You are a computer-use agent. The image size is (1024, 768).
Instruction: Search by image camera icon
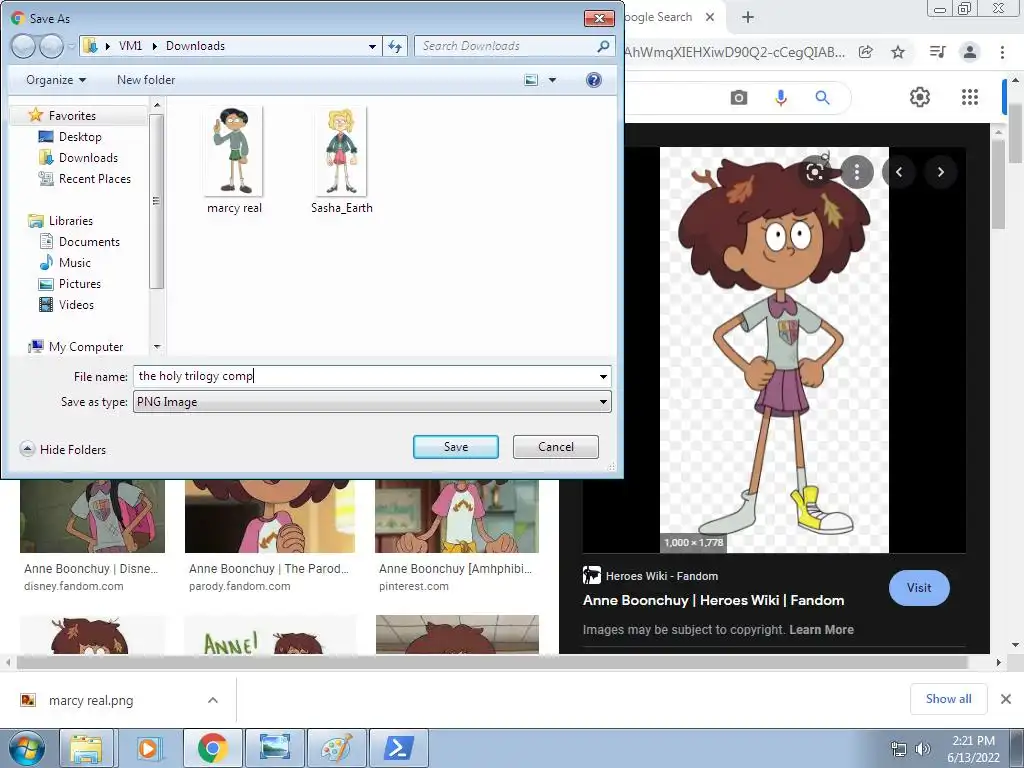tap(739, 98)
